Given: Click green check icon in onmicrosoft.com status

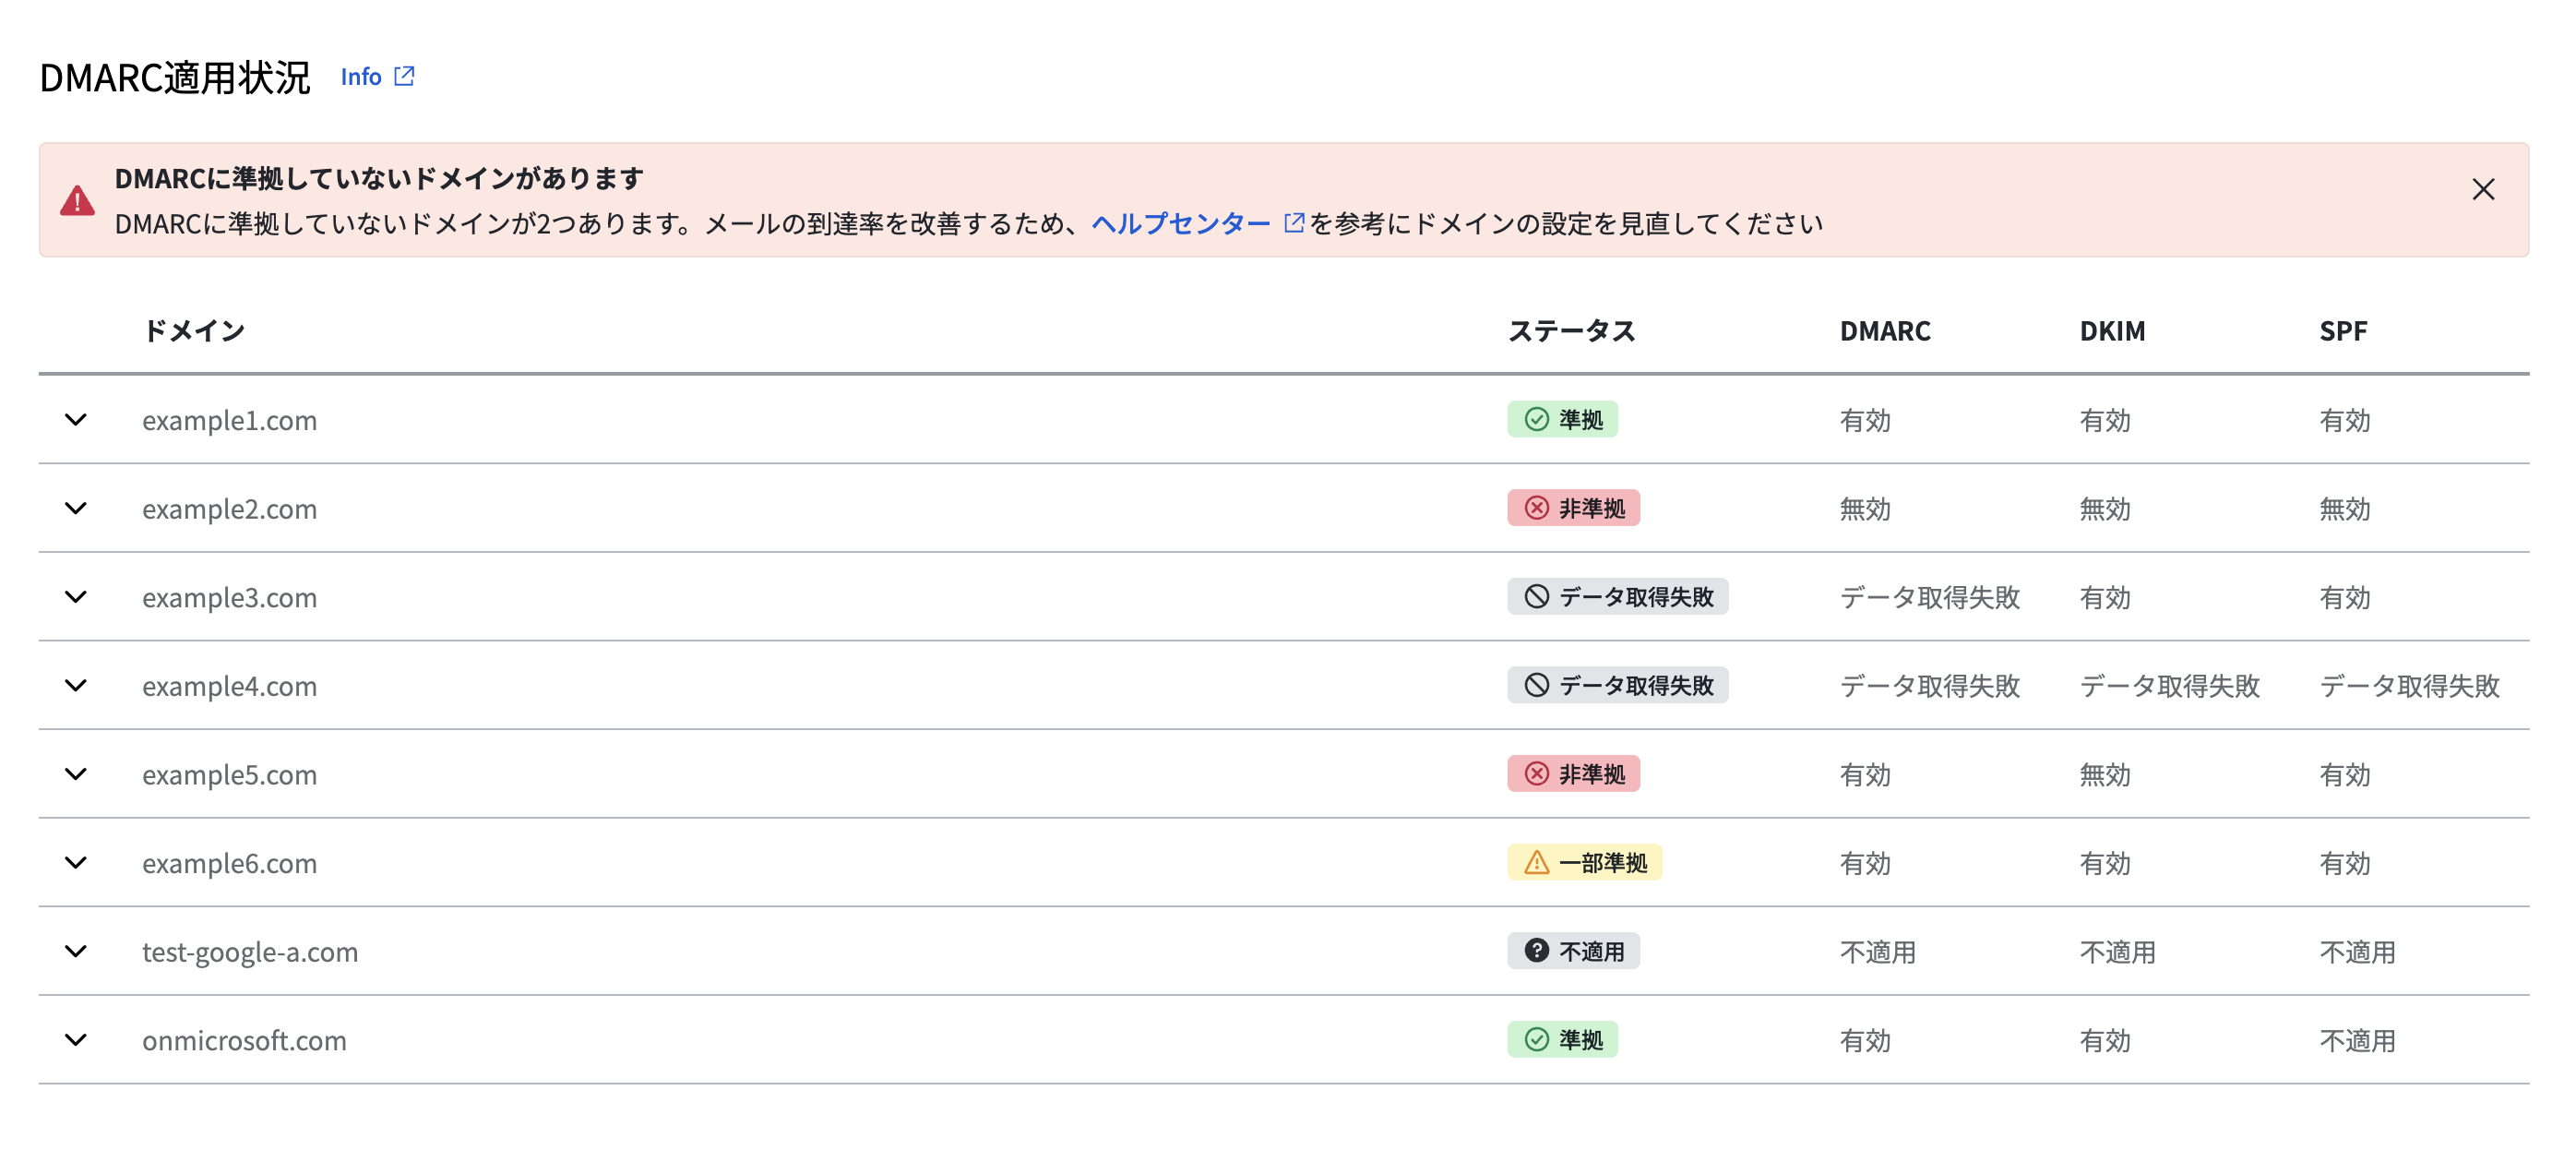Looking at the screenshot, I should pos(1537,1040).
